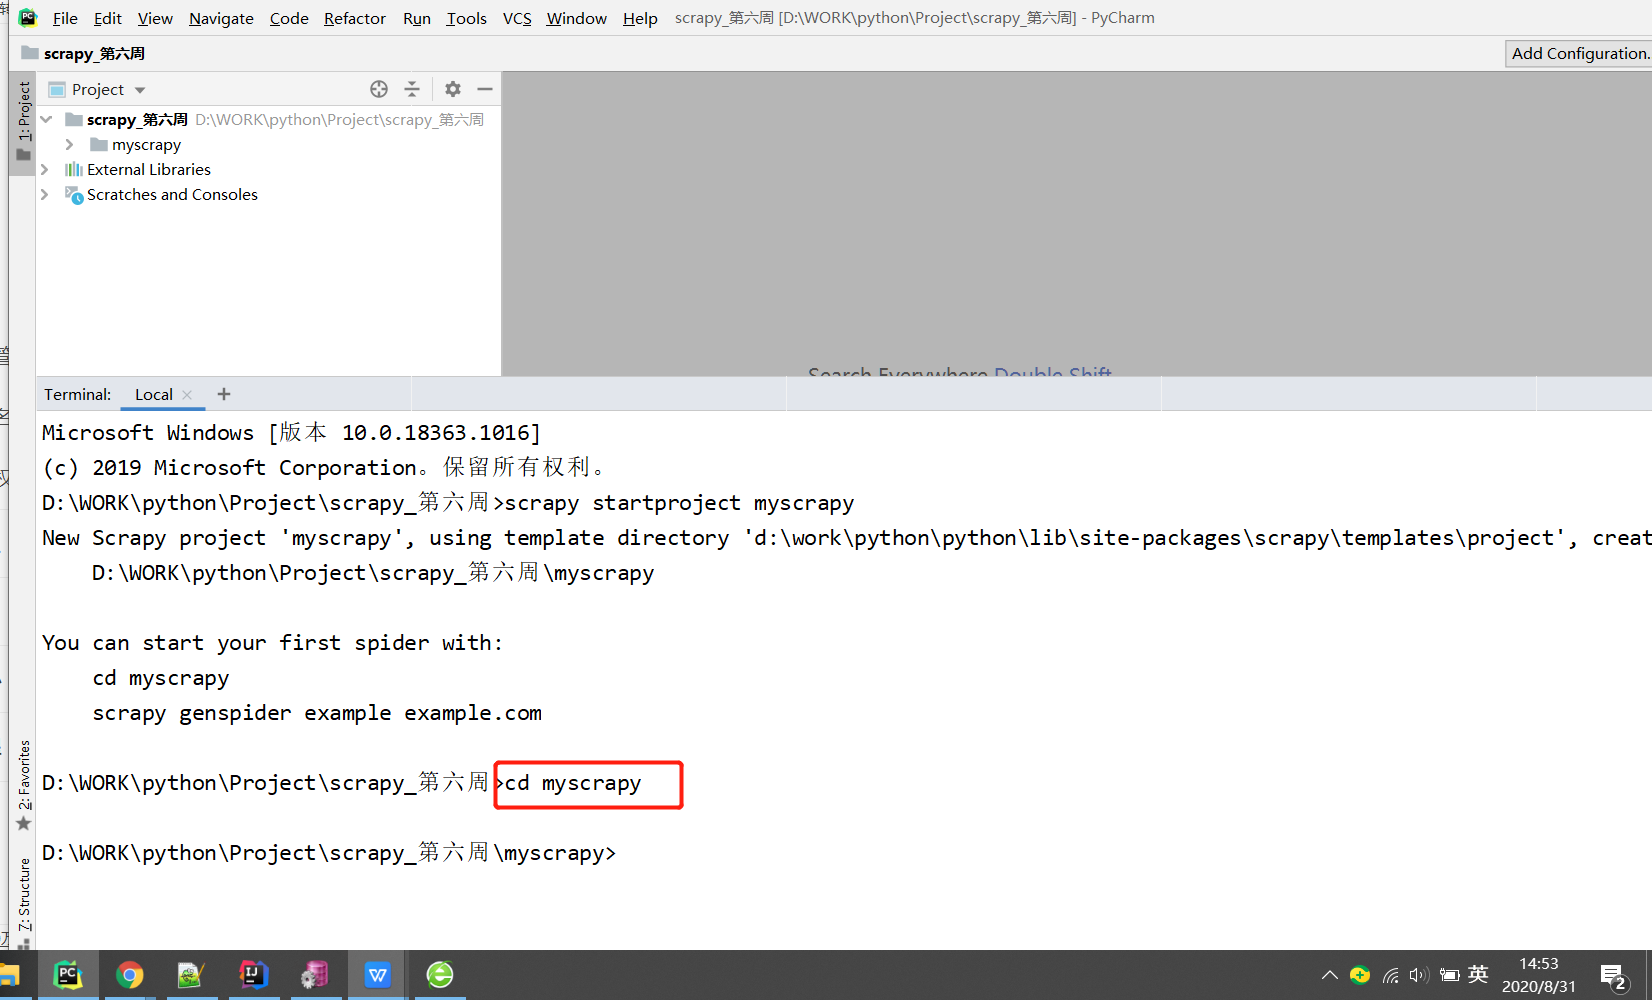Toggle the Structure tool window
The width and height of the screenshot is (1652, 1000).
(x=22, y=893)
